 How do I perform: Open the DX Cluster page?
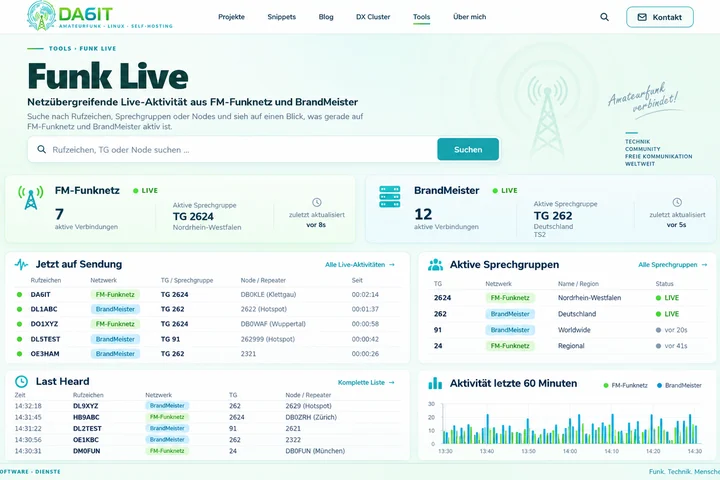tap(373, 17)
